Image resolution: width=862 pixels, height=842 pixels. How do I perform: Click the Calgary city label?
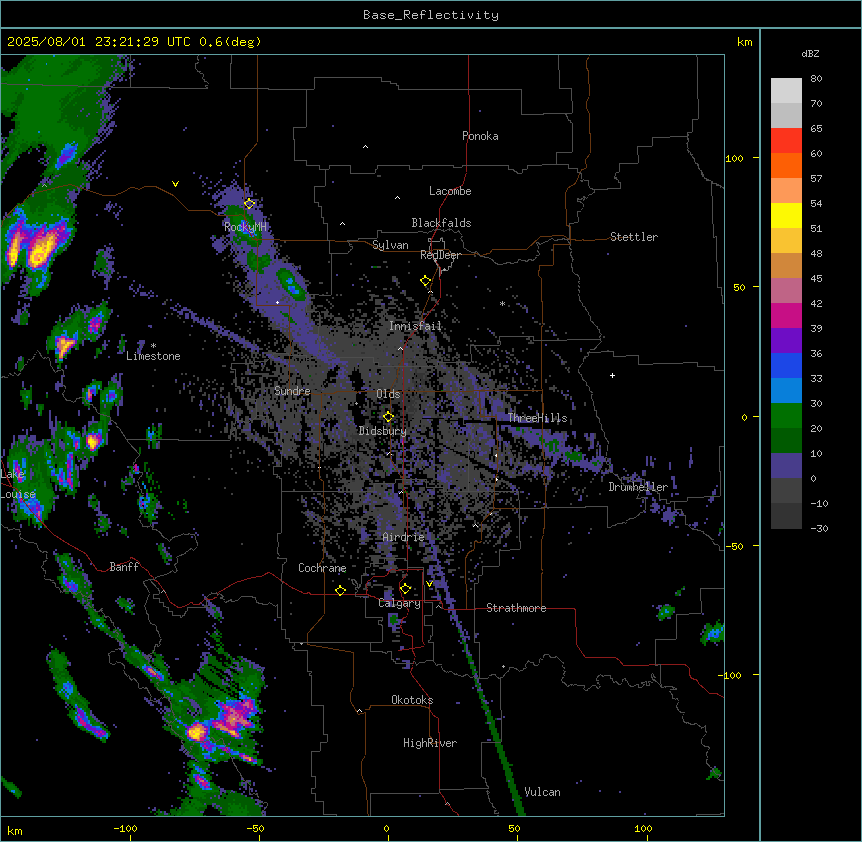click(399, 603)
